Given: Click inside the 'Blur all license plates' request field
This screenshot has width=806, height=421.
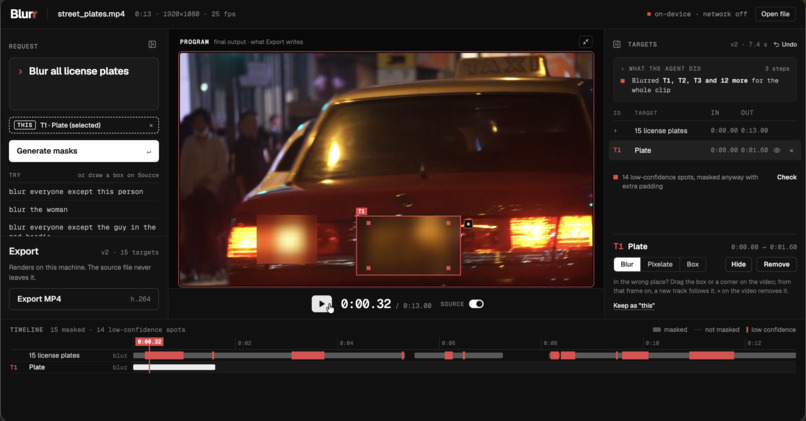Looking at the screenshot, I should 84,83.
